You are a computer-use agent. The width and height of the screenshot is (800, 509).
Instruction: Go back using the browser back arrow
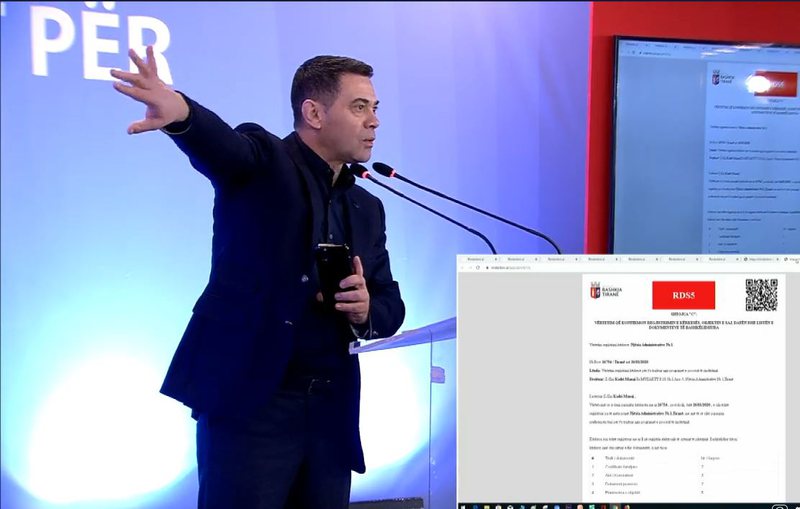pyautogui.click(x=463, y=268)
